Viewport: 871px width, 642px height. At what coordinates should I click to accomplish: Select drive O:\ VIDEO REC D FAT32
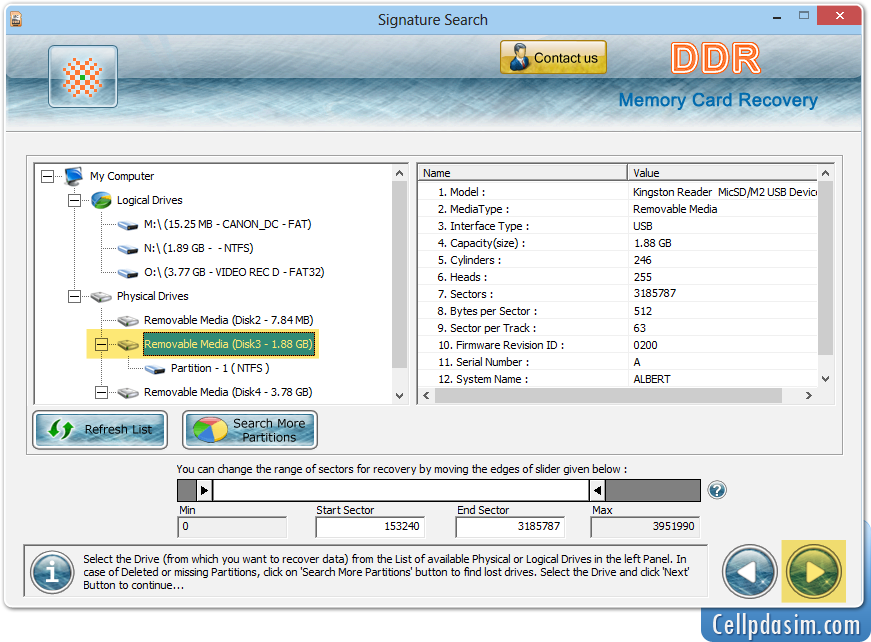(x=234, y=272)
